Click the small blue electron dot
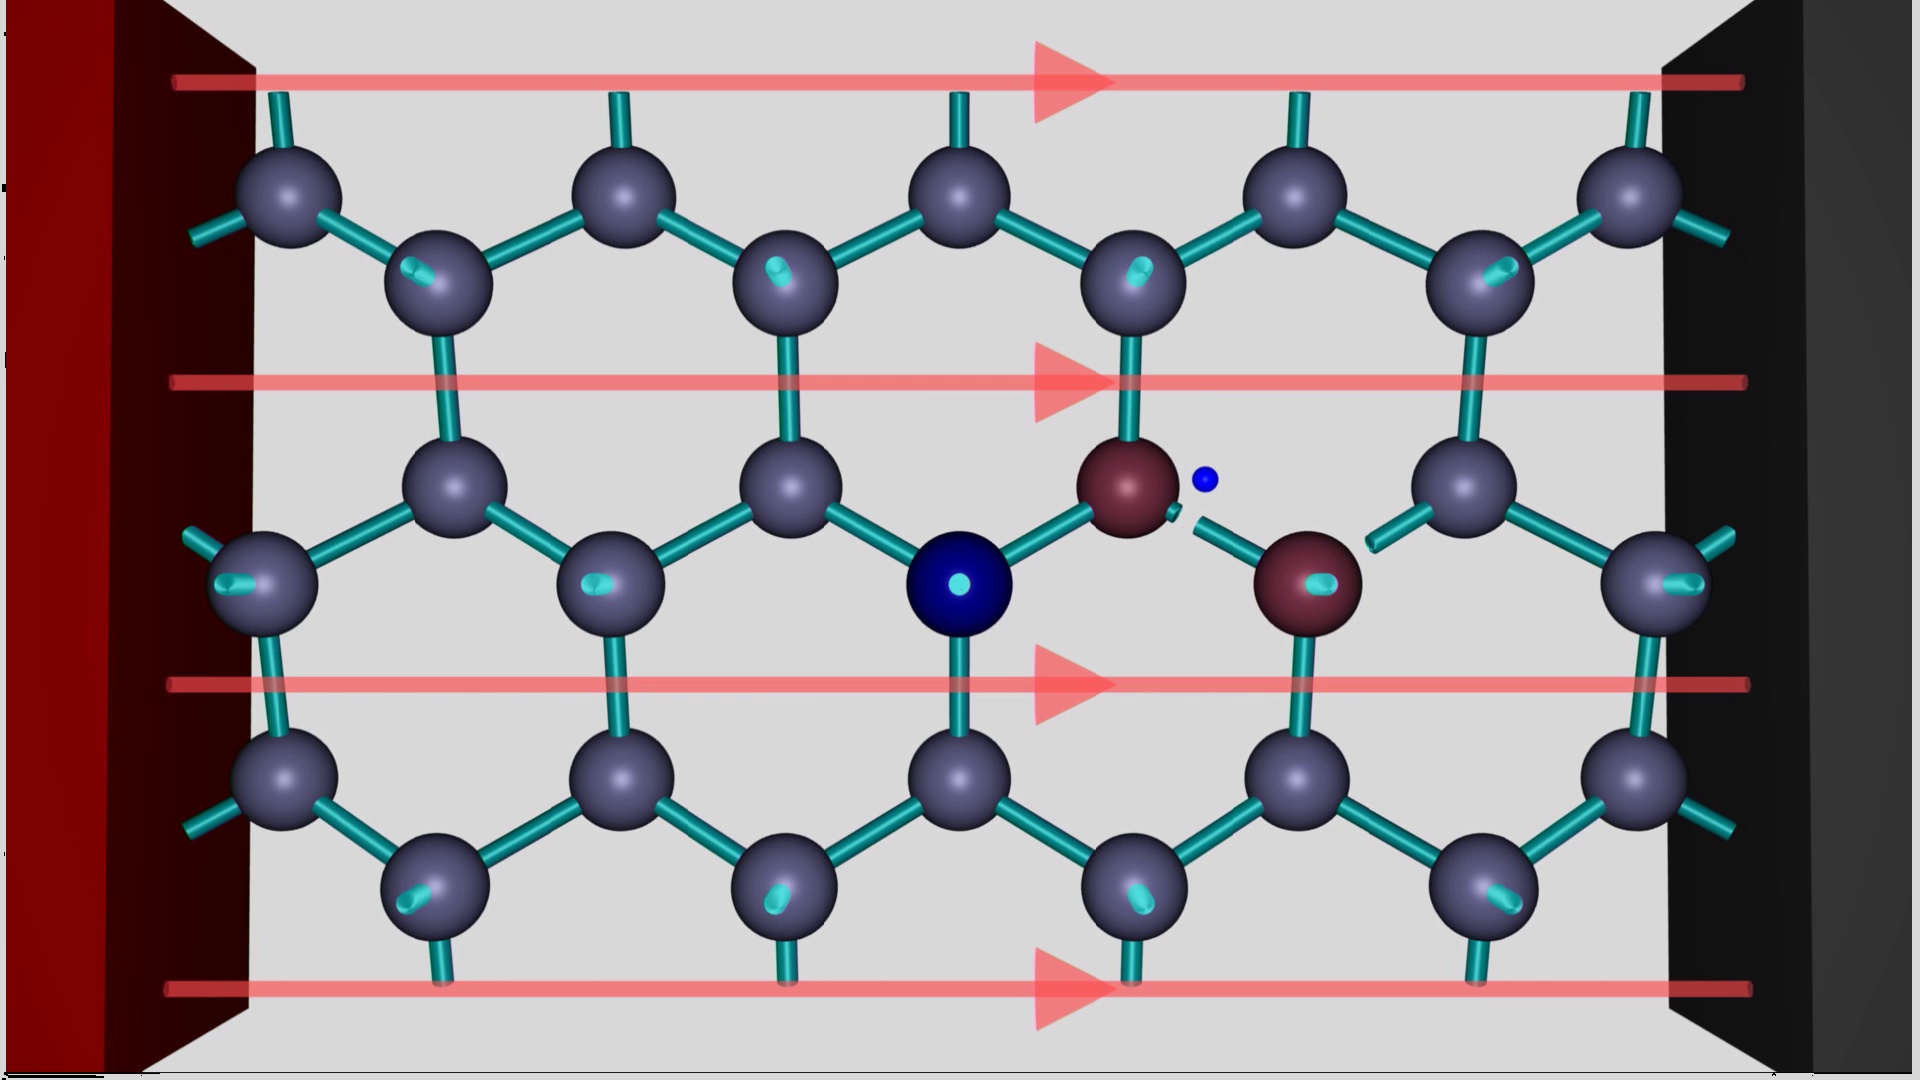This screenshot has width=1920, height=1080. click(x=1205, y=480)
